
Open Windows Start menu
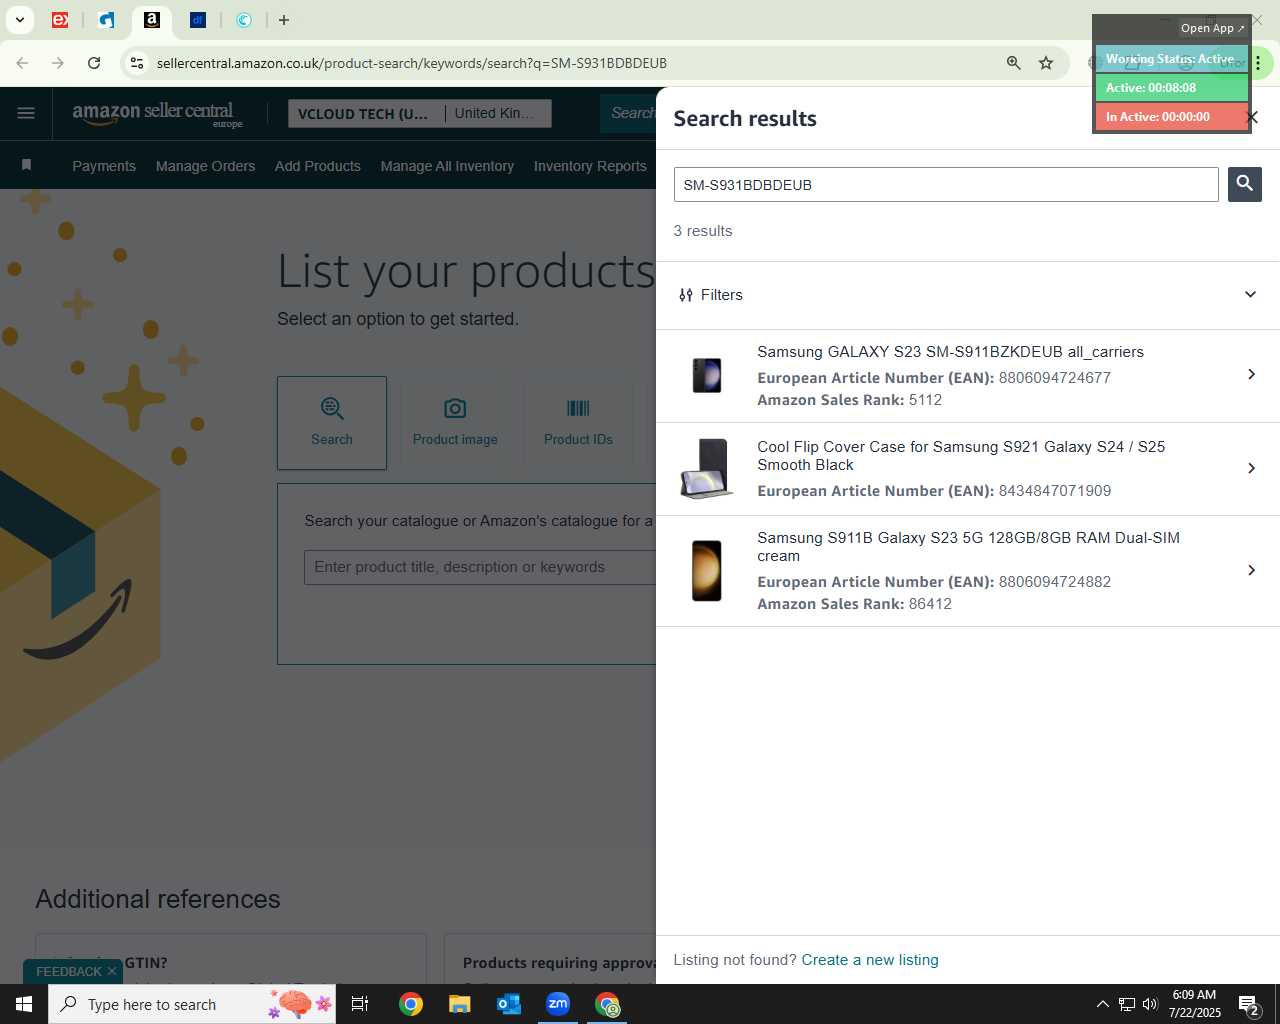click(x=24, y=1004)
